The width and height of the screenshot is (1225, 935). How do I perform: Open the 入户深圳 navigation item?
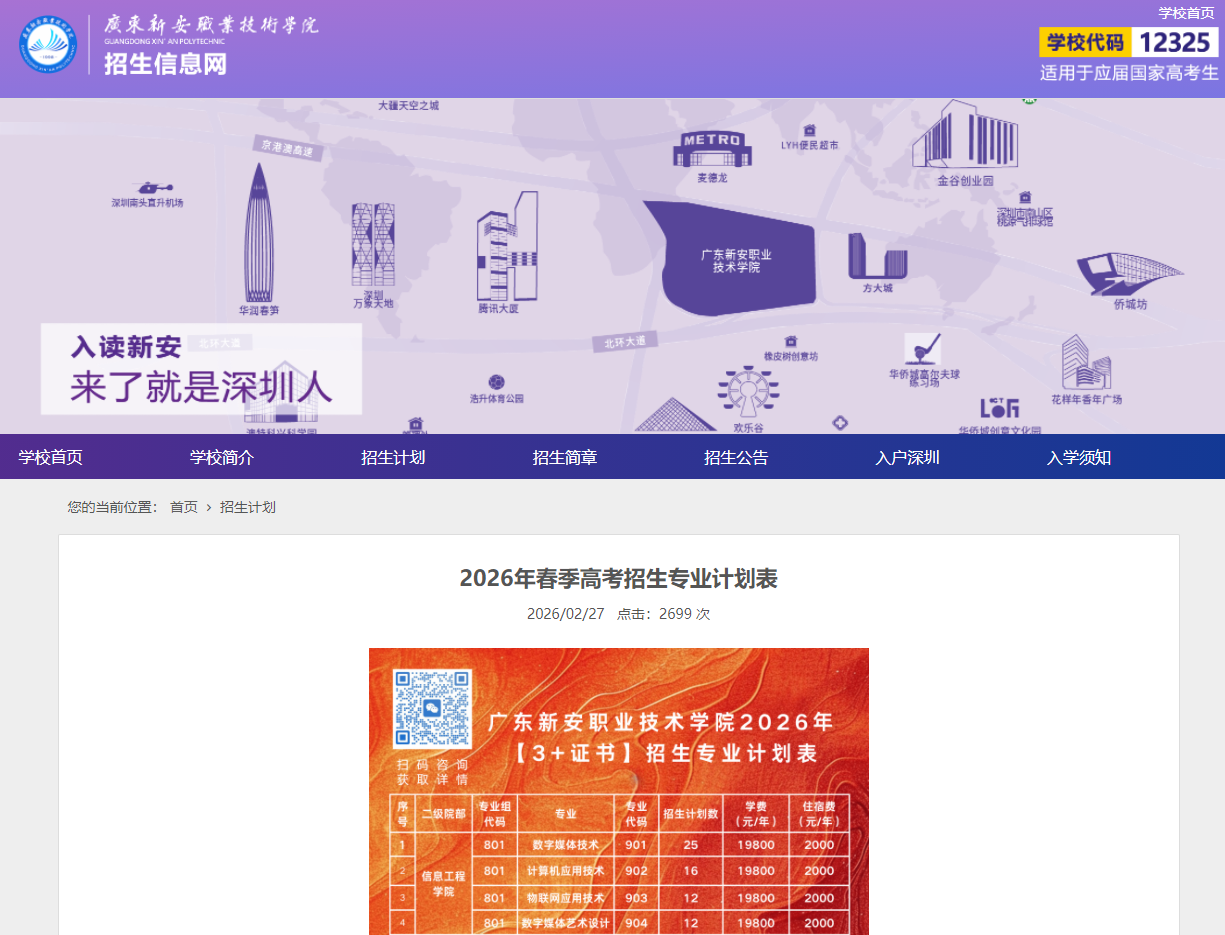905,456
